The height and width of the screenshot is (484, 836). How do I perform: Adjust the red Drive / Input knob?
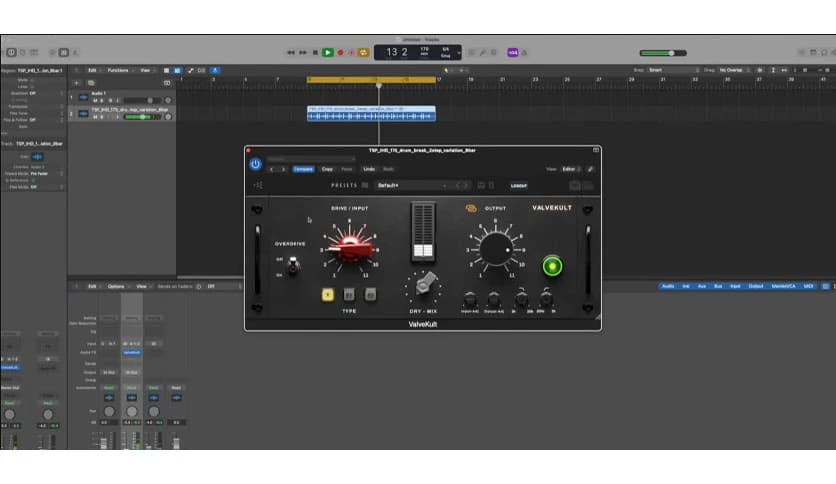pos(350,249)
